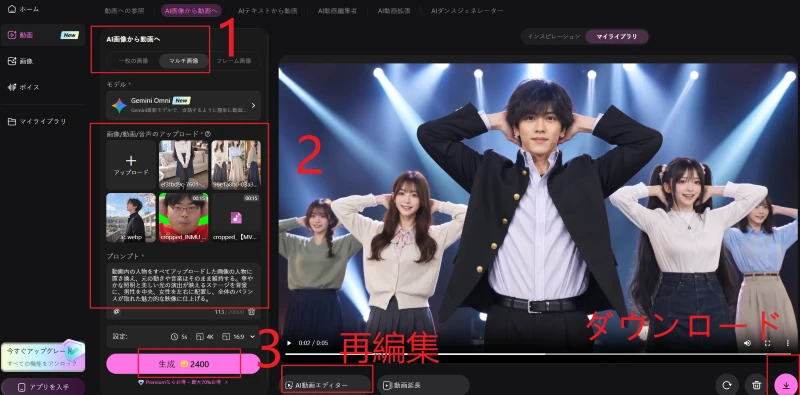The width and height of the screenshot is (800, 395).
Task: Click the 生成 2400 generate button
Action: pyautogui.click(x=183, y=364)
